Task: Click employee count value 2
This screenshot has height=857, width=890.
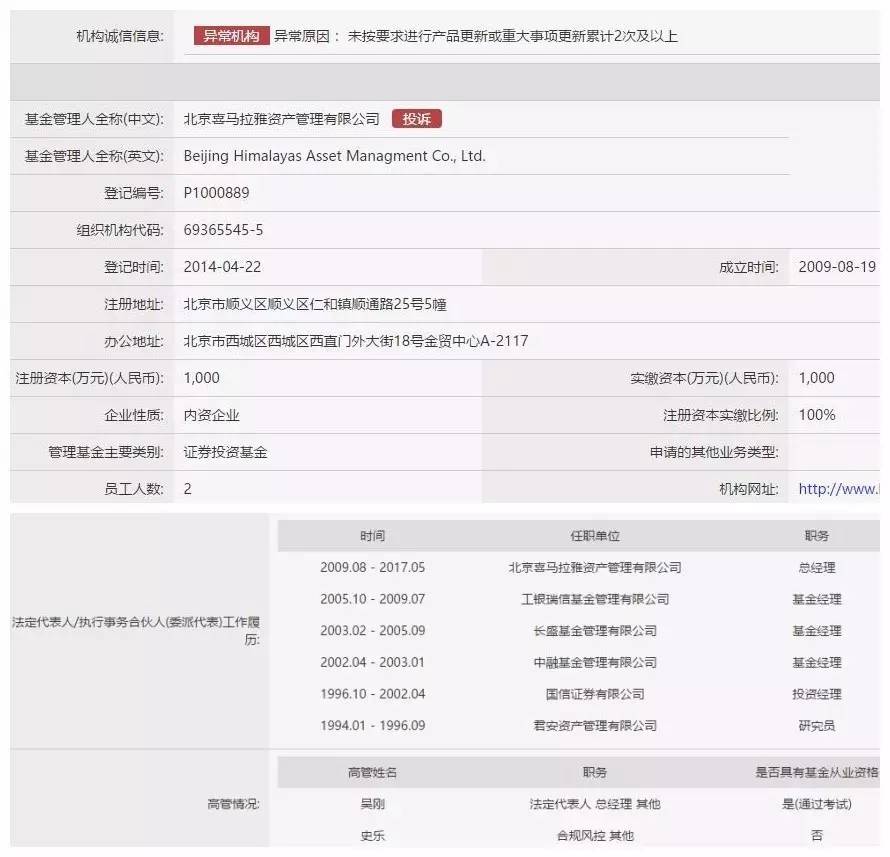Action: coord(187,489)
